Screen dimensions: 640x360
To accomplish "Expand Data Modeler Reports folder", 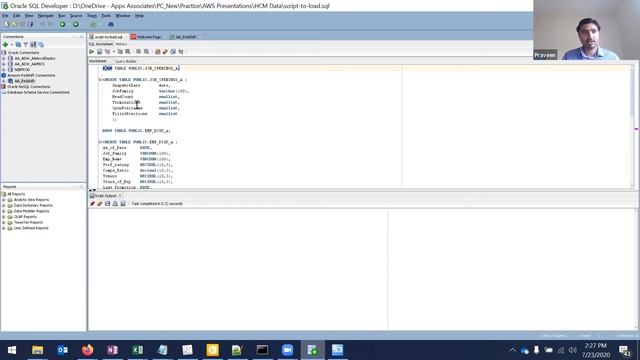I will [4, 211].
